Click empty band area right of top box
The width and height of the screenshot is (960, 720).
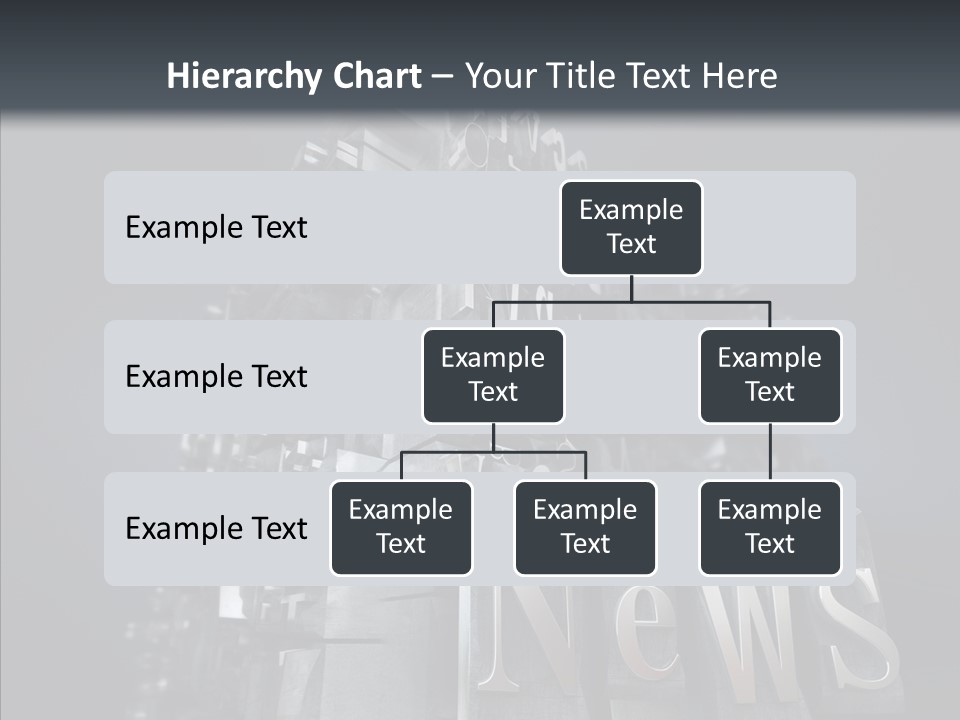pyautogui.click(x=780, y=228)
